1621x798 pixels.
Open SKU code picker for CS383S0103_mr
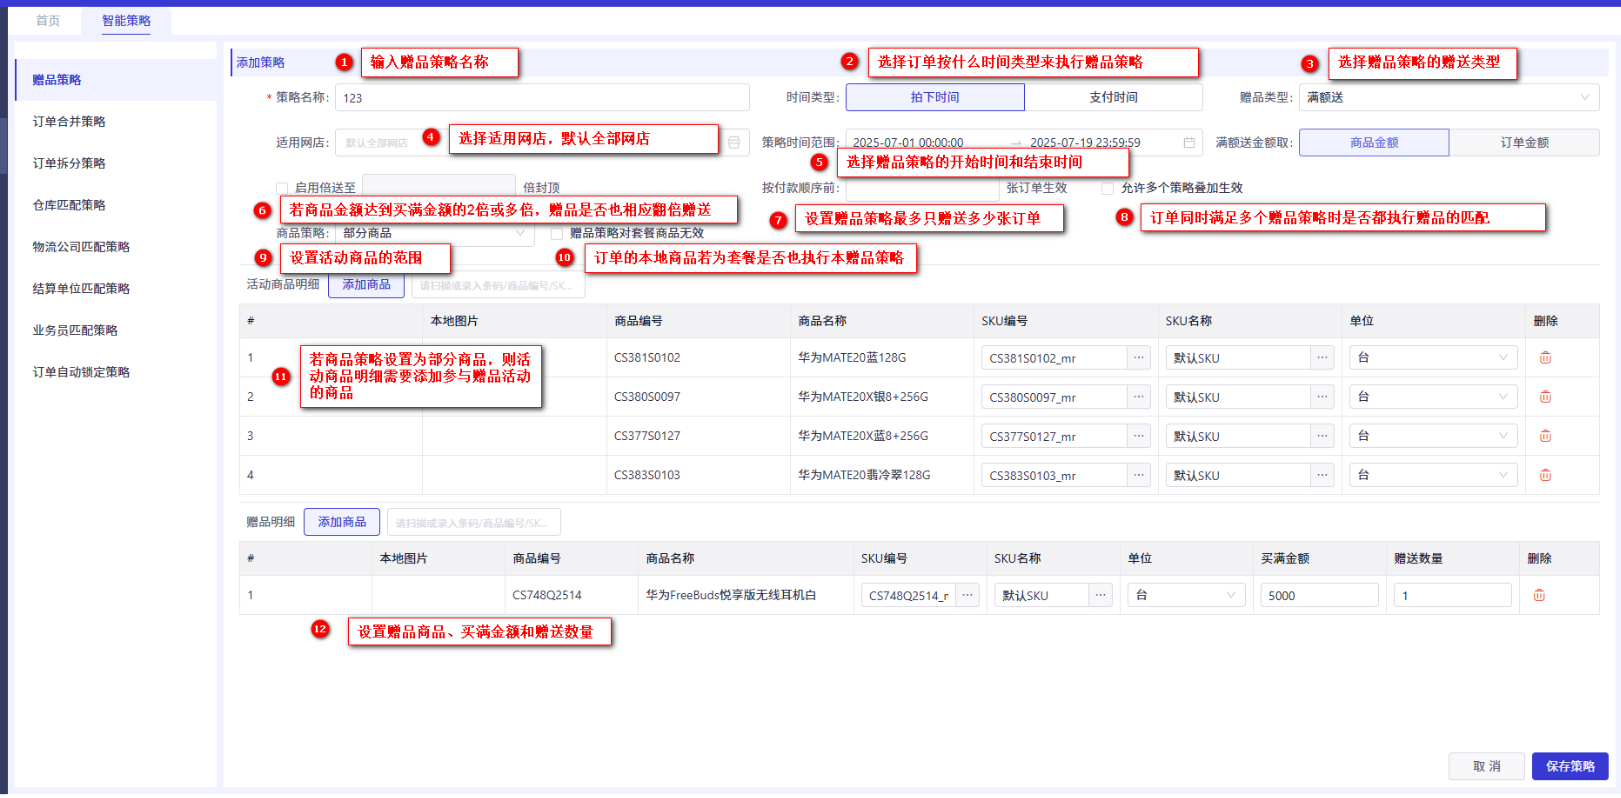1138,475
